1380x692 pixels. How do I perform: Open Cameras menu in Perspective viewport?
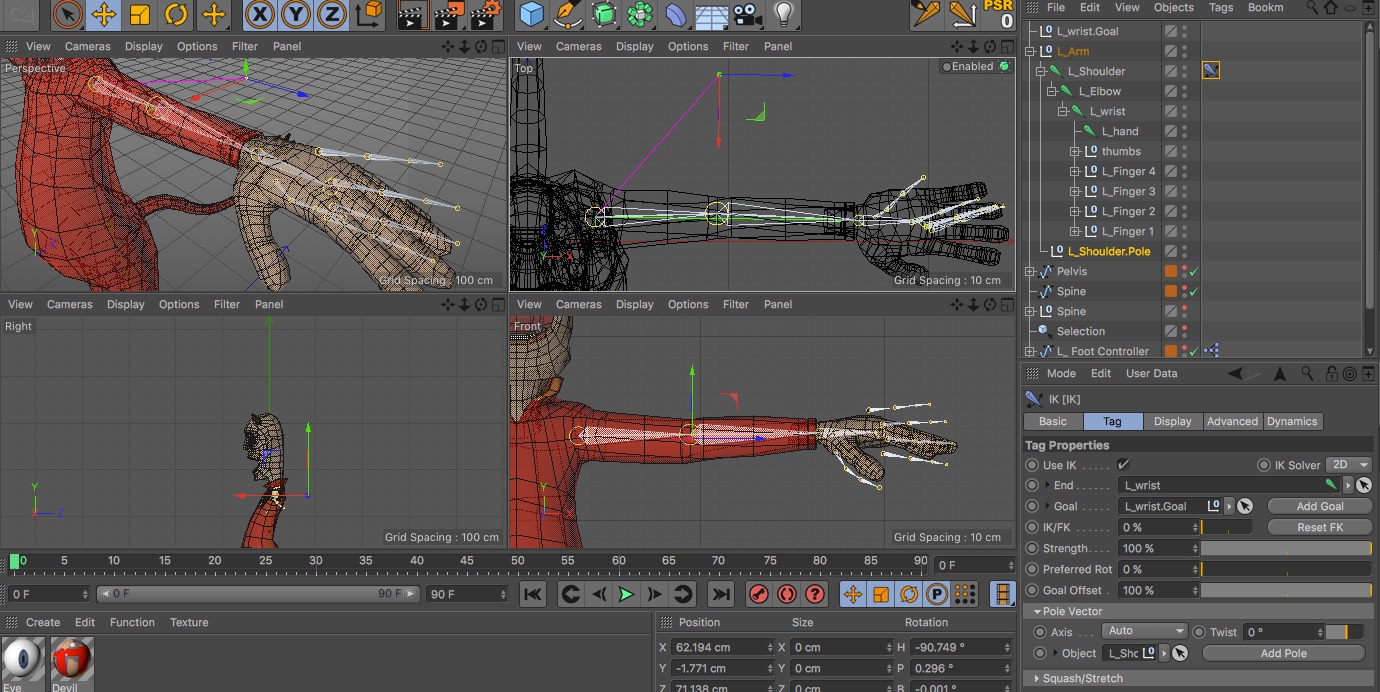pyautogui.click(x=88, y=46)
